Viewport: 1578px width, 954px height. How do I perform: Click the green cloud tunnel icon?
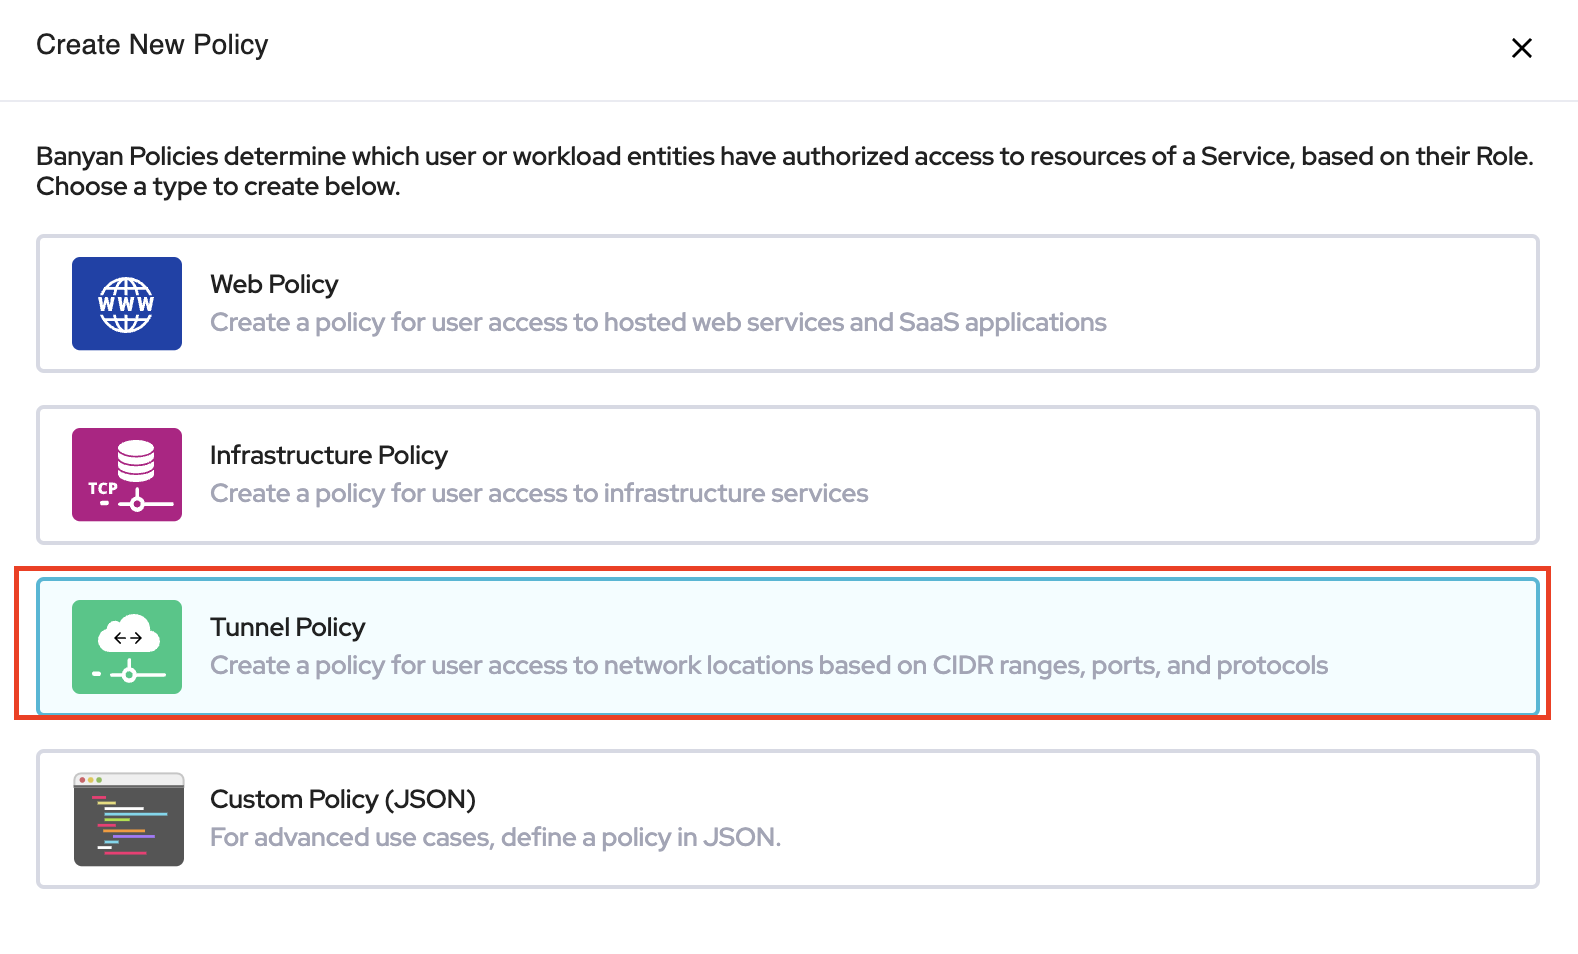click(127, 647)
